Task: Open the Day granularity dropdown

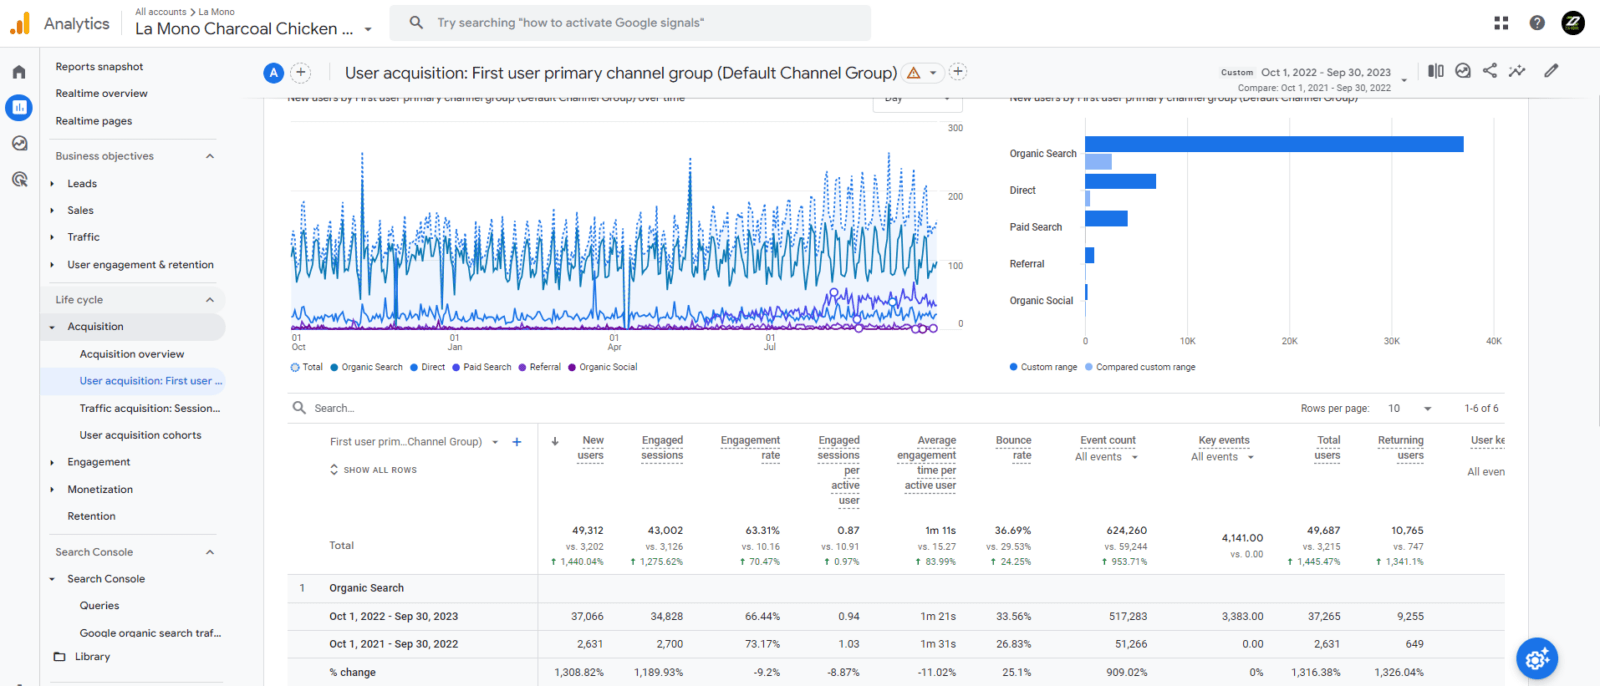Action: (918, 100)
